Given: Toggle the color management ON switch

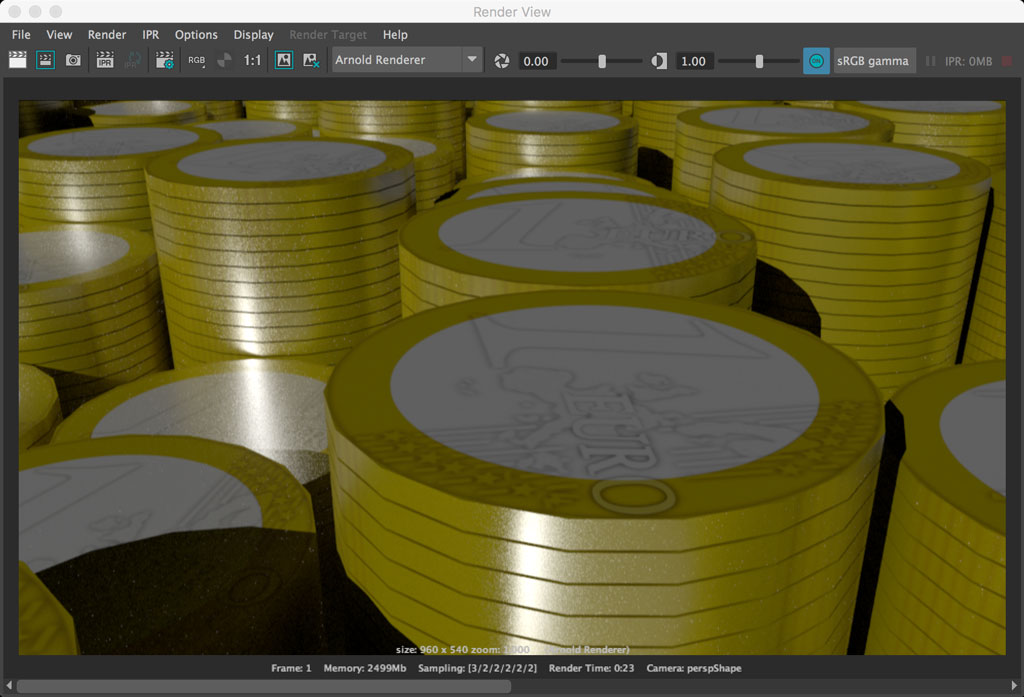Looking at the screenshot, I should click(x=816, y=61).
